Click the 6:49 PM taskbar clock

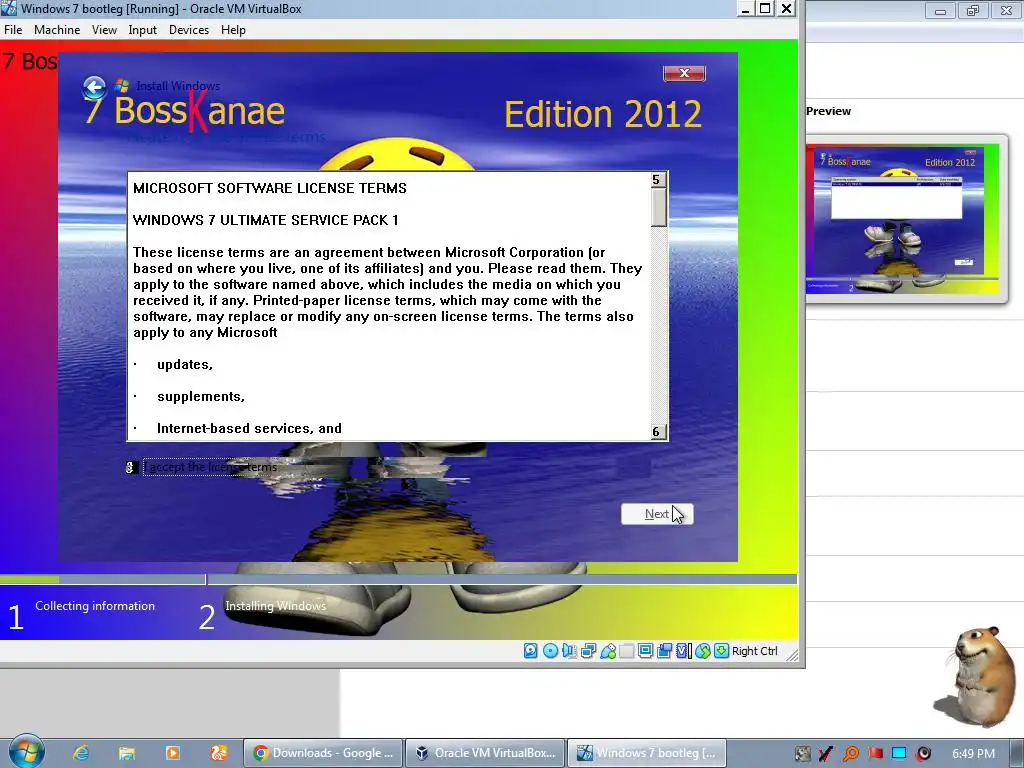(x=973, y=754)
